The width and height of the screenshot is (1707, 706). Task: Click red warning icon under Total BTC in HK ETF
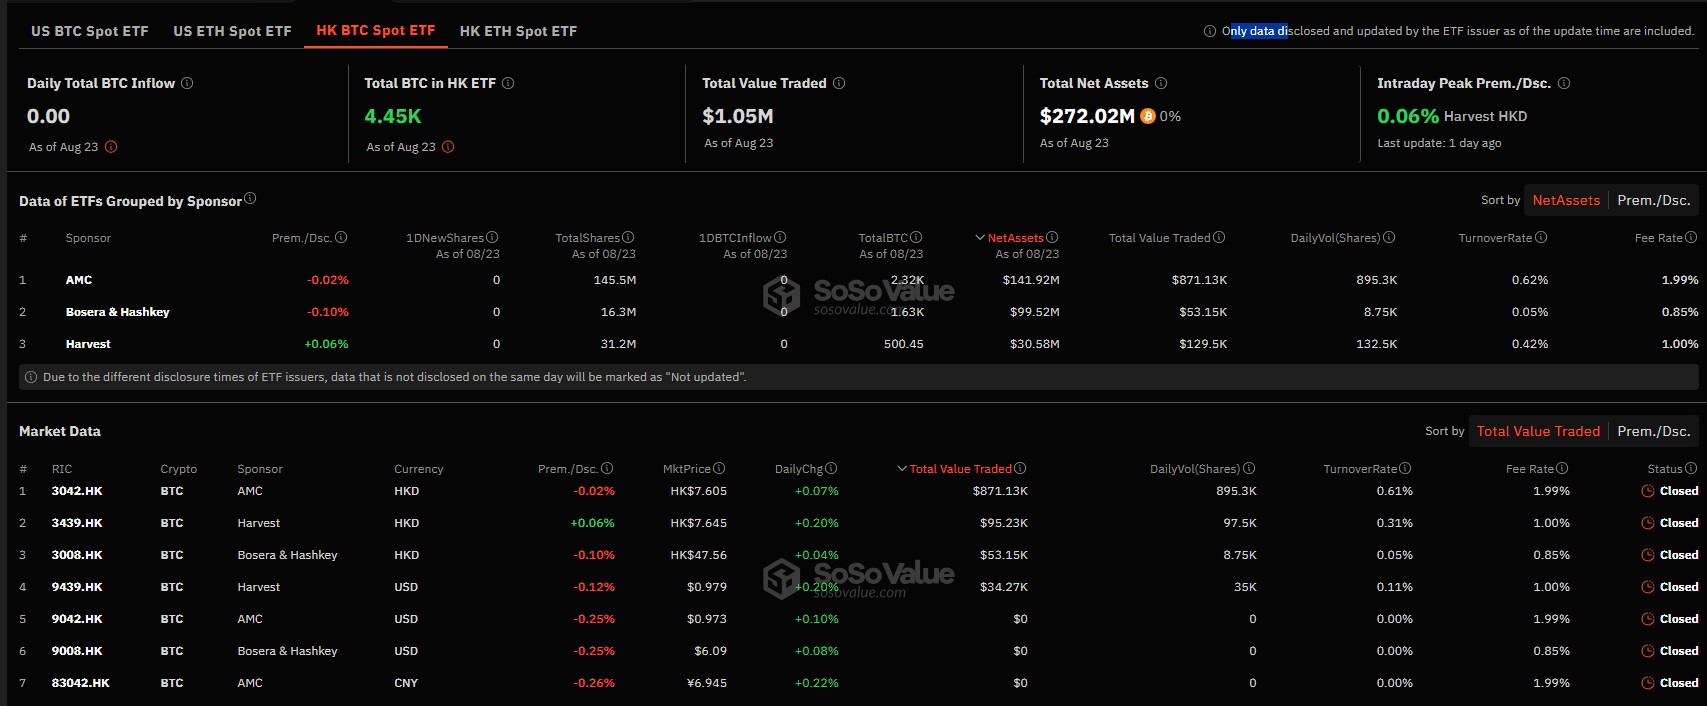click(448, 147)
